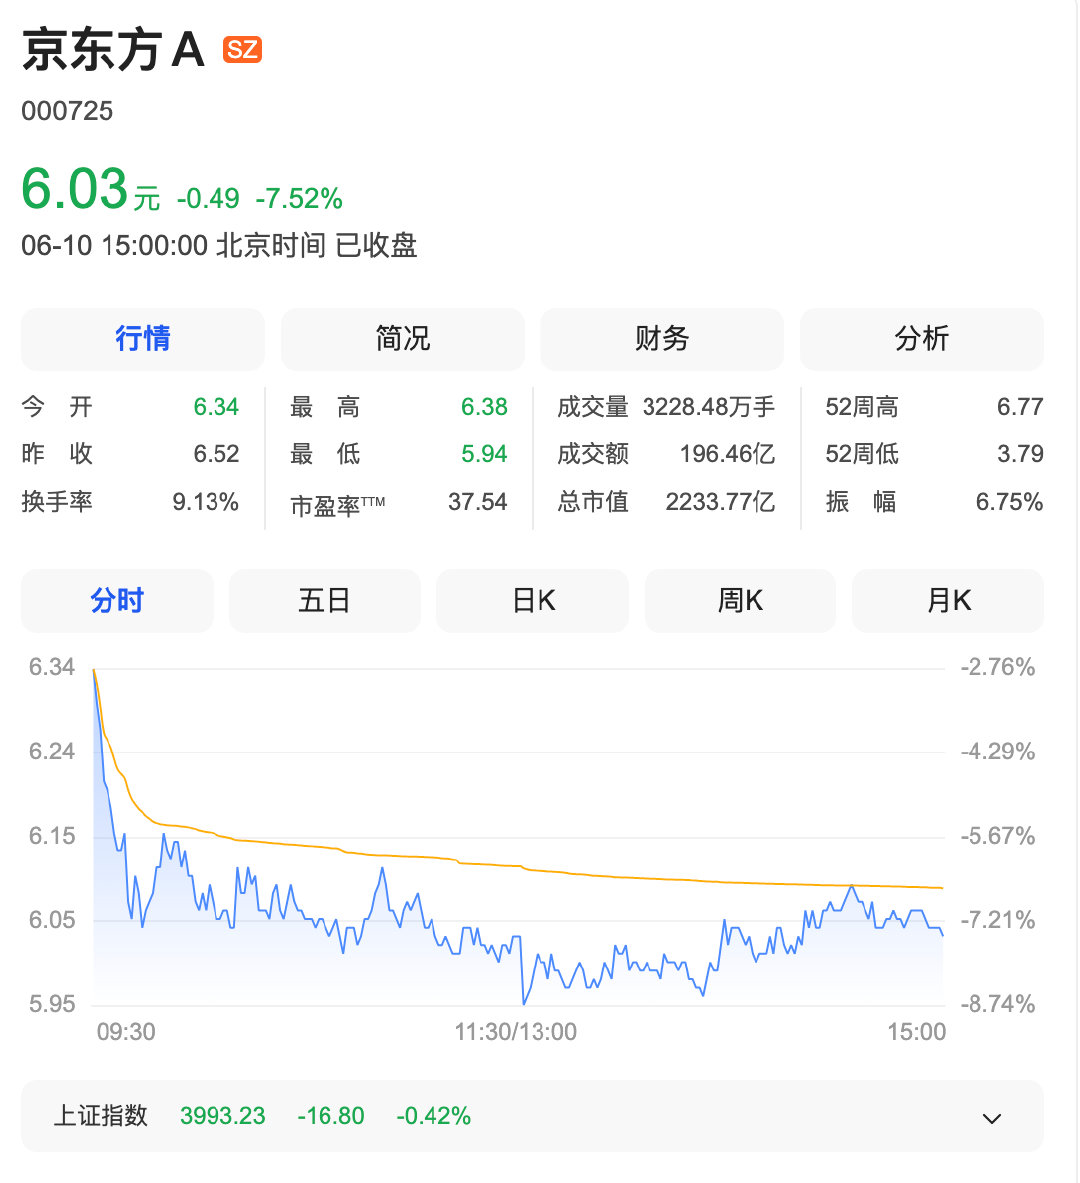Click the 5.95 price axis label
This screenshot has width=1080, height=1183.
click(x=52, y=1004)
